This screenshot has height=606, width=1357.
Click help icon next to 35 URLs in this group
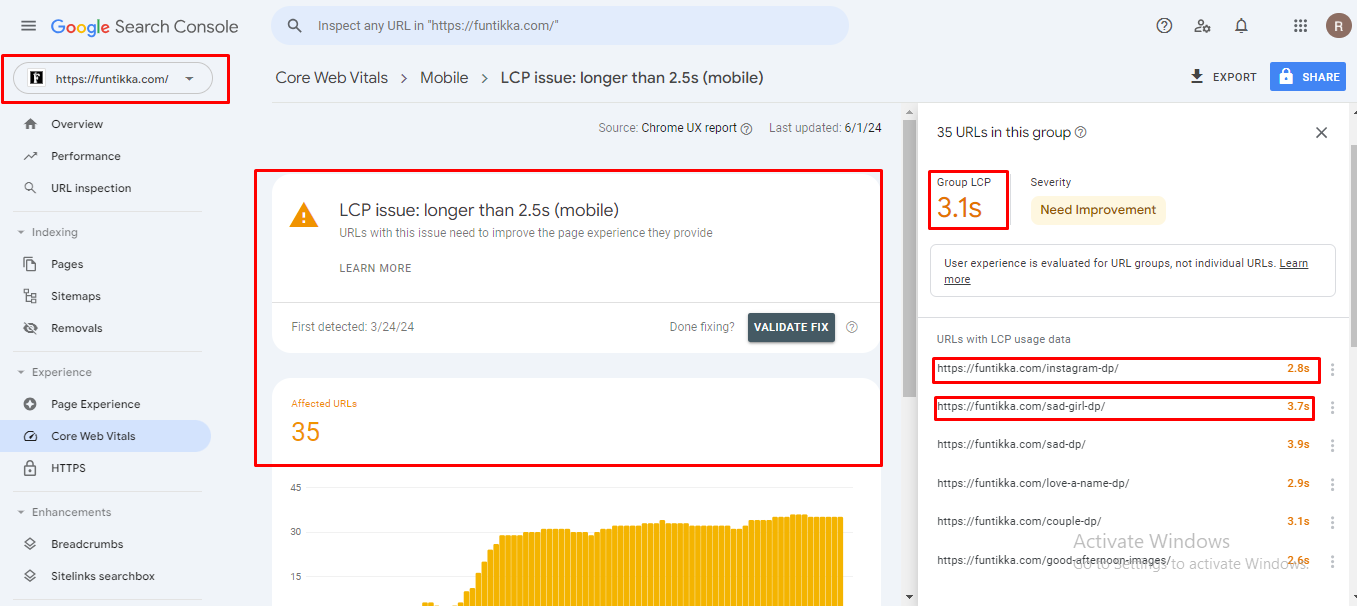click(1080, 132)
